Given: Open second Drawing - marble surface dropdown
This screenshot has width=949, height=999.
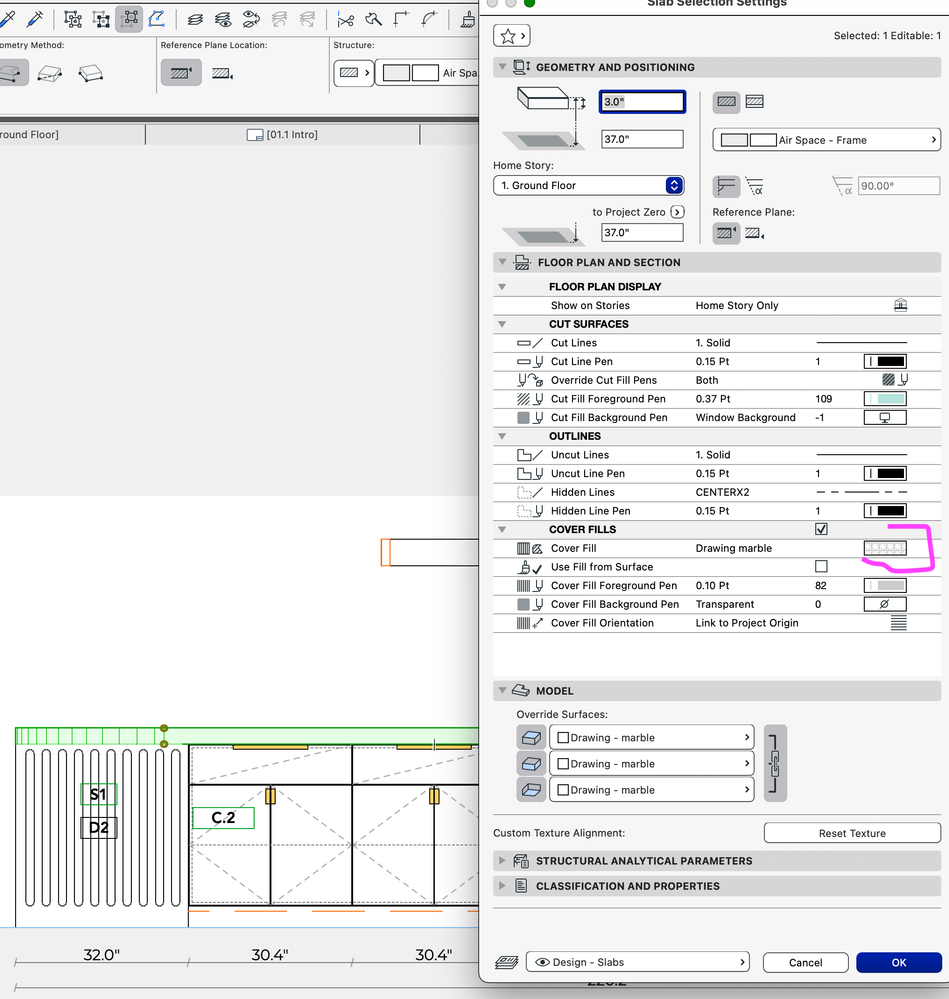Looking at the screenshot, I should point(652,764).
